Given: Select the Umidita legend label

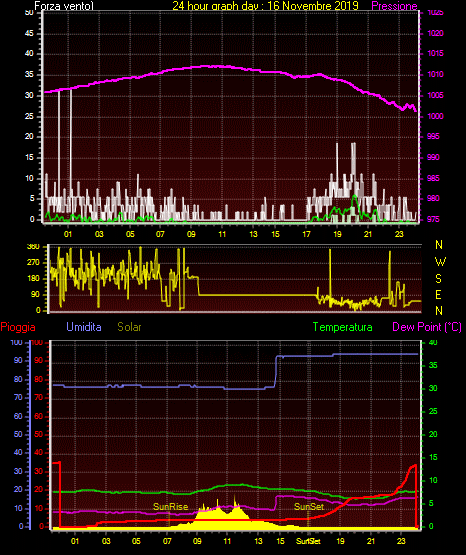Looking at the screenshot, I should (x=84, y=326).
